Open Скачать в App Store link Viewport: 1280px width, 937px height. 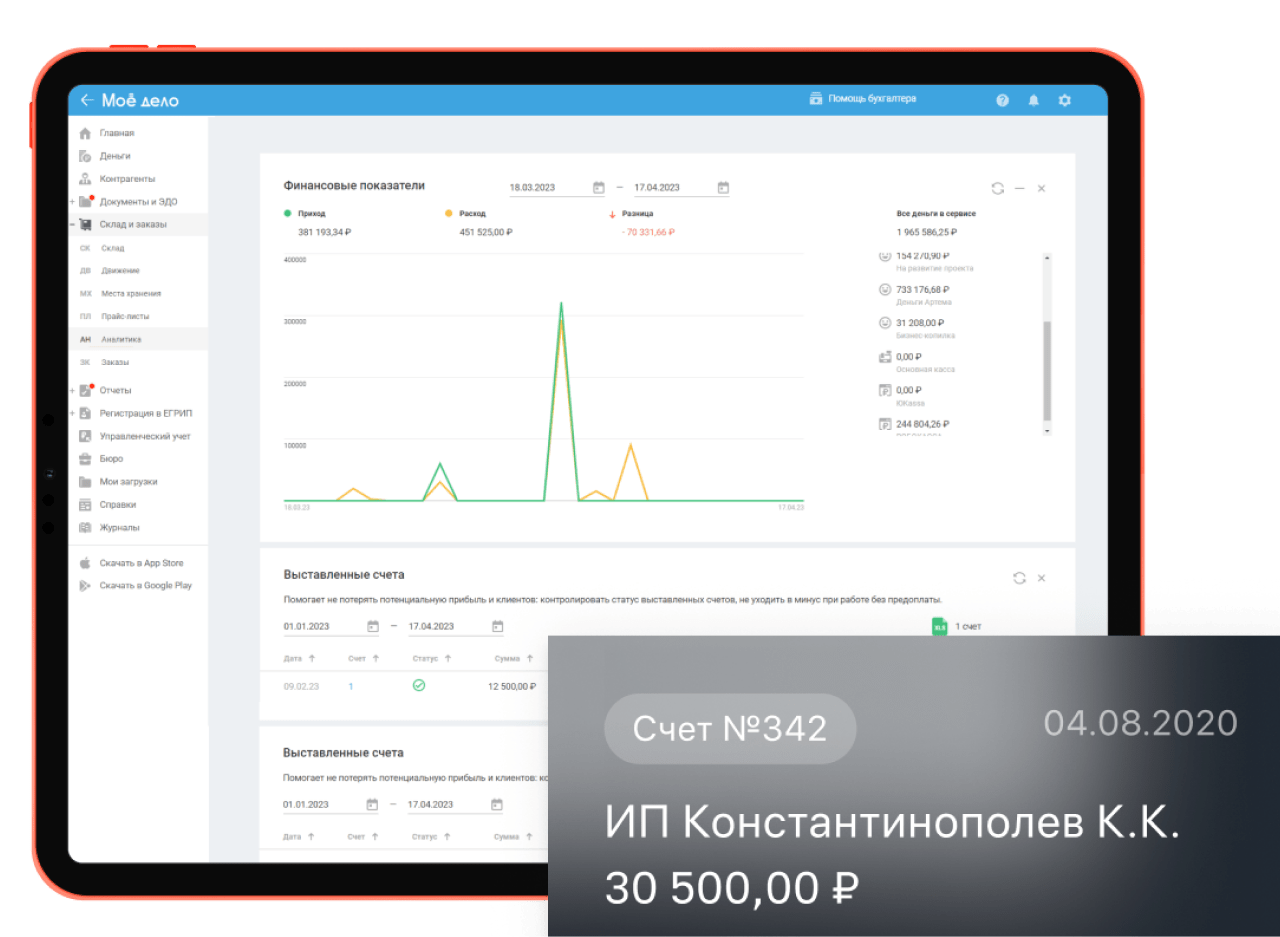pos(141,563)
